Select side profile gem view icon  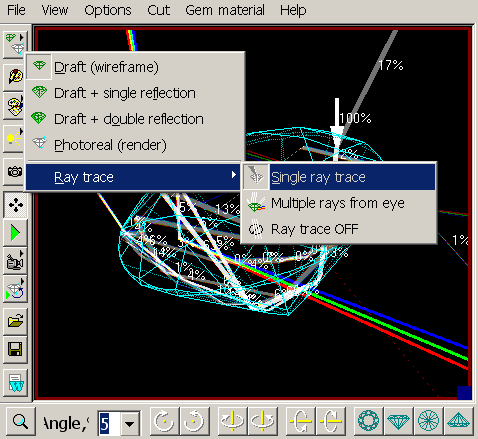coord(398,421)
